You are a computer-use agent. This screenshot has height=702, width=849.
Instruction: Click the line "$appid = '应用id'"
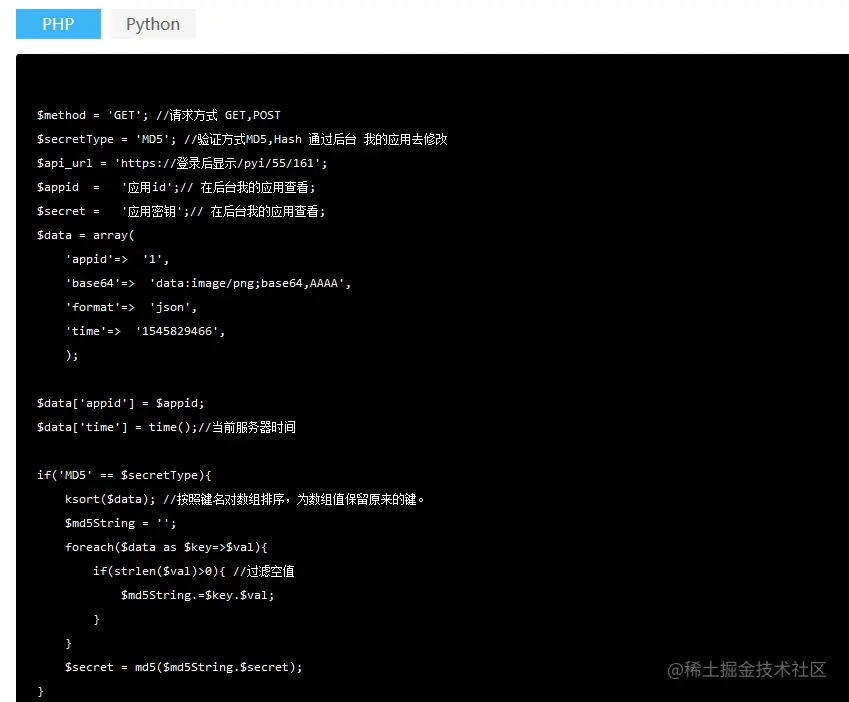tap(176, 187)
